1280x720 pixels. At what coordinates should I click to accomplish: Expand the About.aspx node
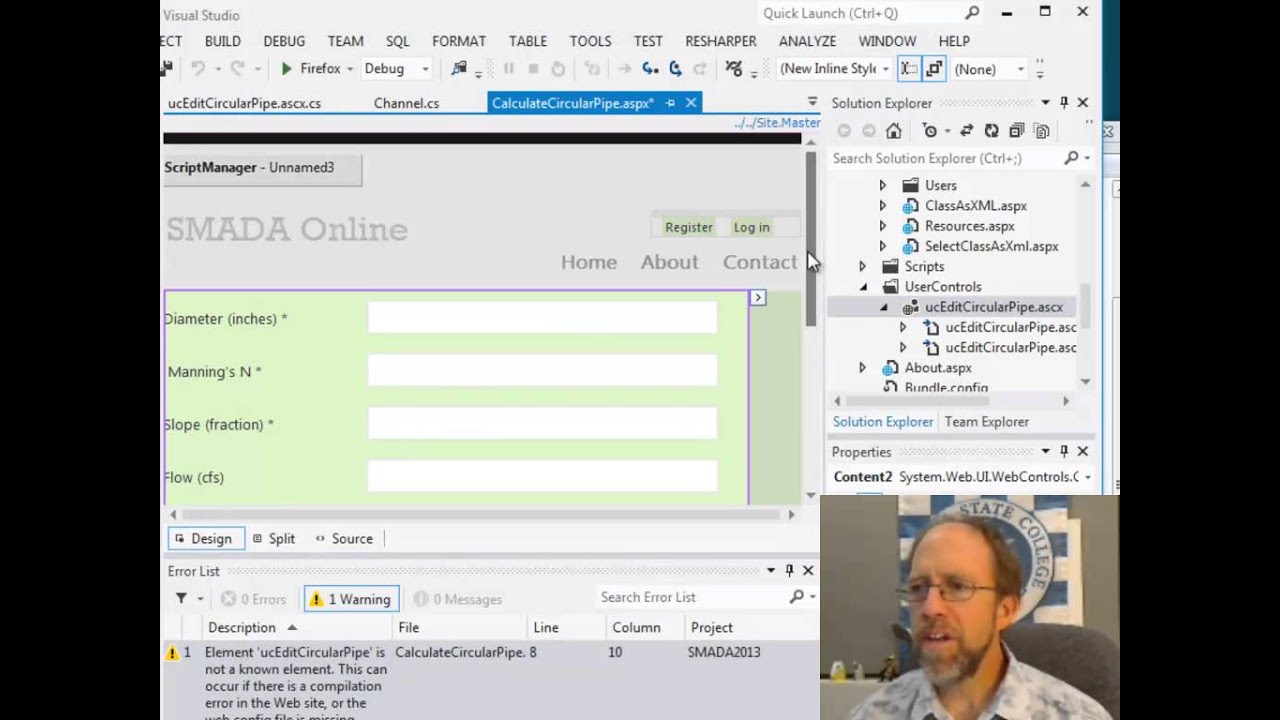[x=862, y=368]
